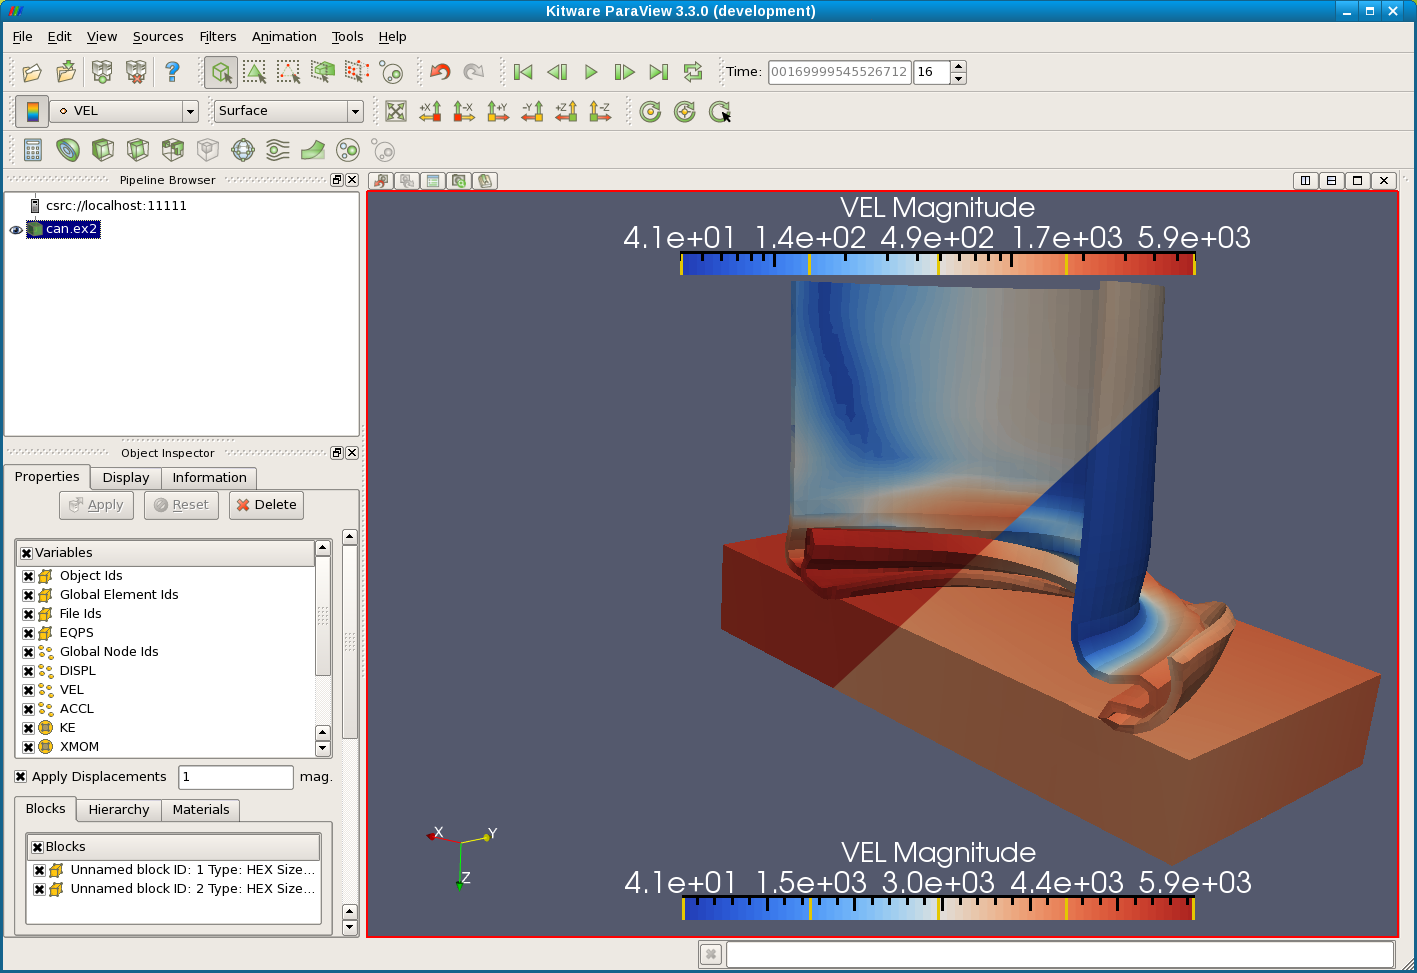Click the Connect to server icon
The image size is (1417, 973).
(102, 72)
